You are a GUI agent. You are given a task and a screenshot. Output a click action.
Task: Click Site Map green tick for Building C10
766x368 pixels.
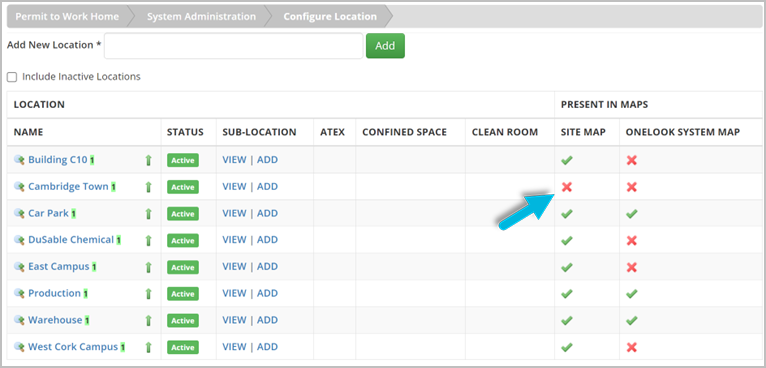[x=567, y=160]
